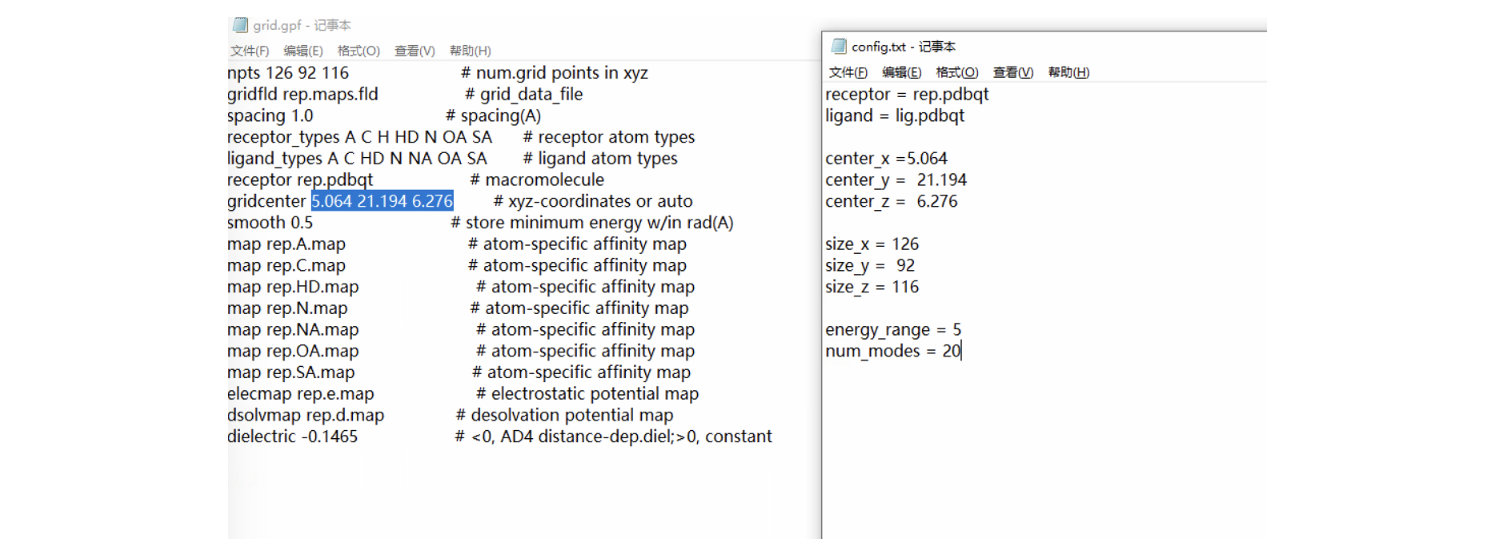Click the dielectric -0.1465 line
The height and width of the screenshot is (550, 1498).
tap(292, 437)
